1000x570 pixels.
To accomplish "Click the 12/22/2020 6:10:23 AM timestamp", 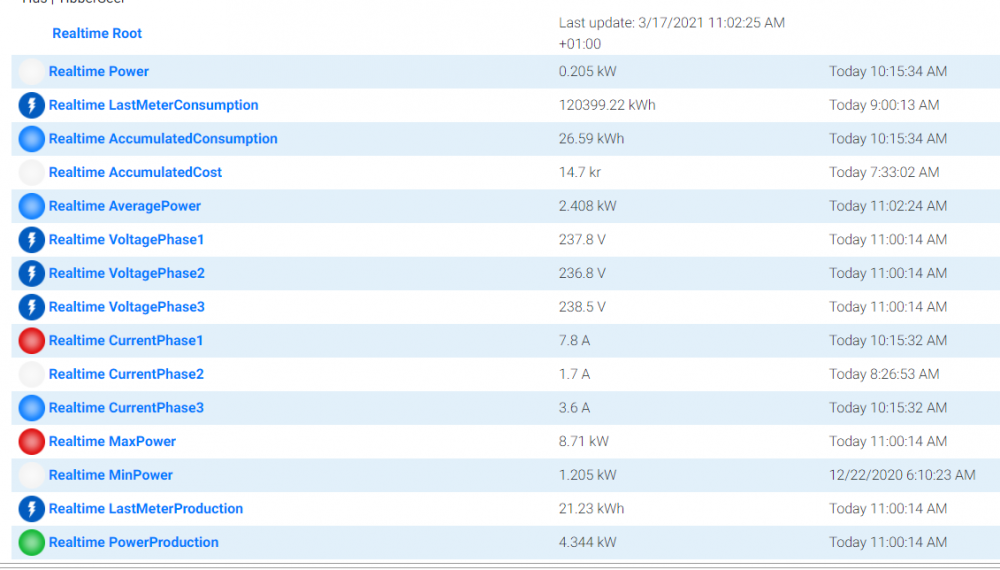I will click(902, 475).
